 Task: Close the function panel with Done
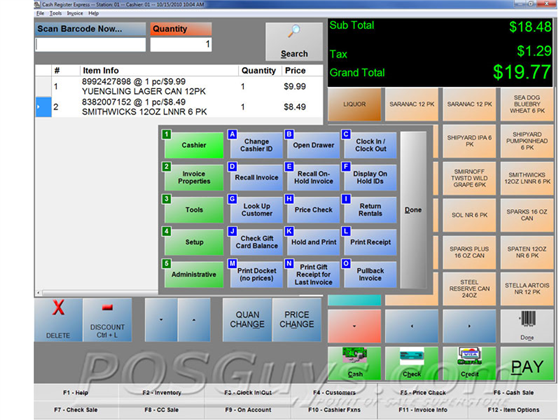[x=413, y=210]
